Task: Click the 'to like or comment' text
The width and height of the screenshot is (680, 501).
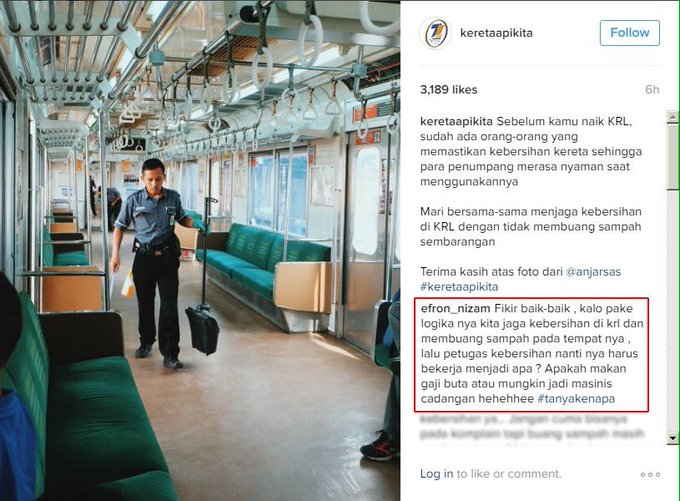Action: [x=509, y=474]
